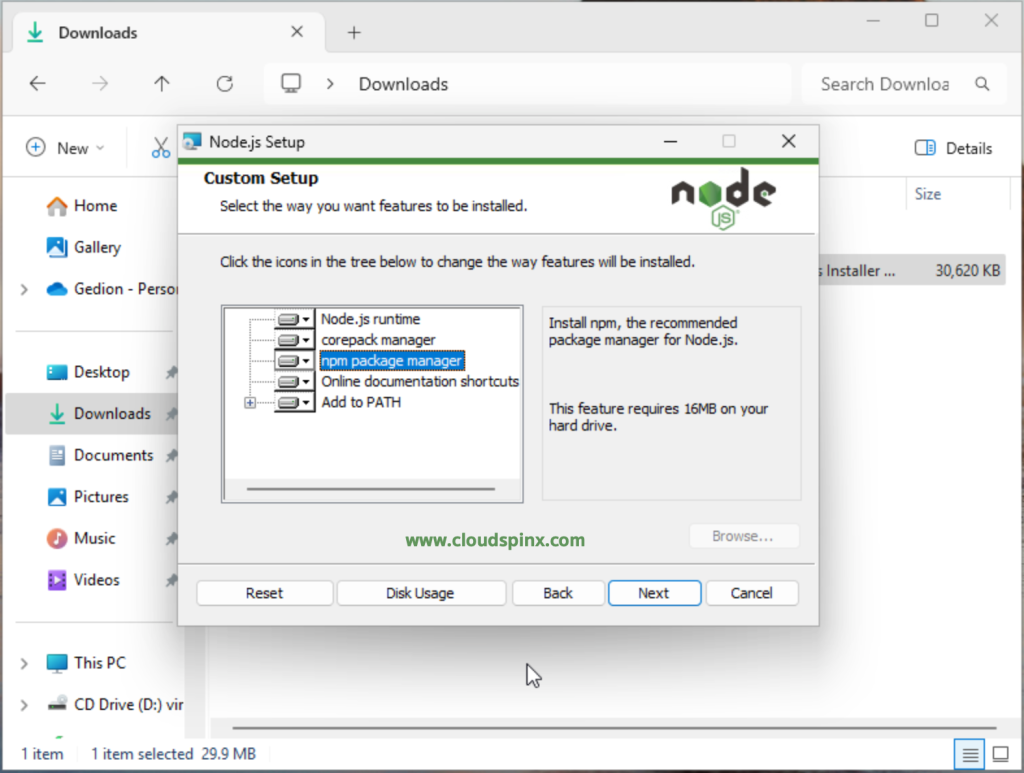The image size is (1024, 773).
Task: Open a new File Explorer tab
Action: click(x=353, y=32)
